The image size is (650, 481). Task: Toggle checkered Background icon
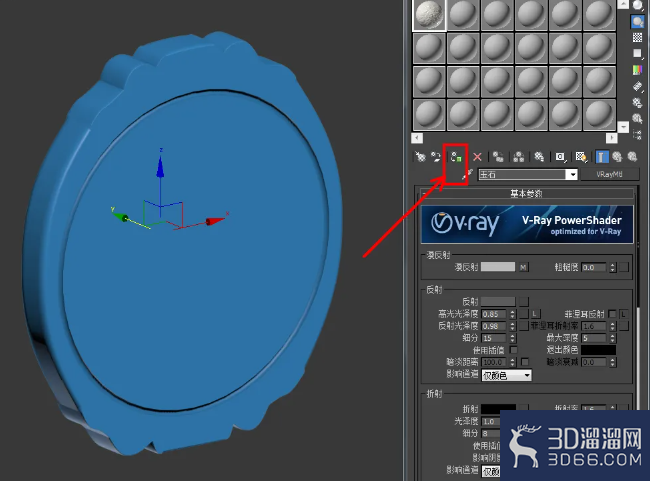638,38
